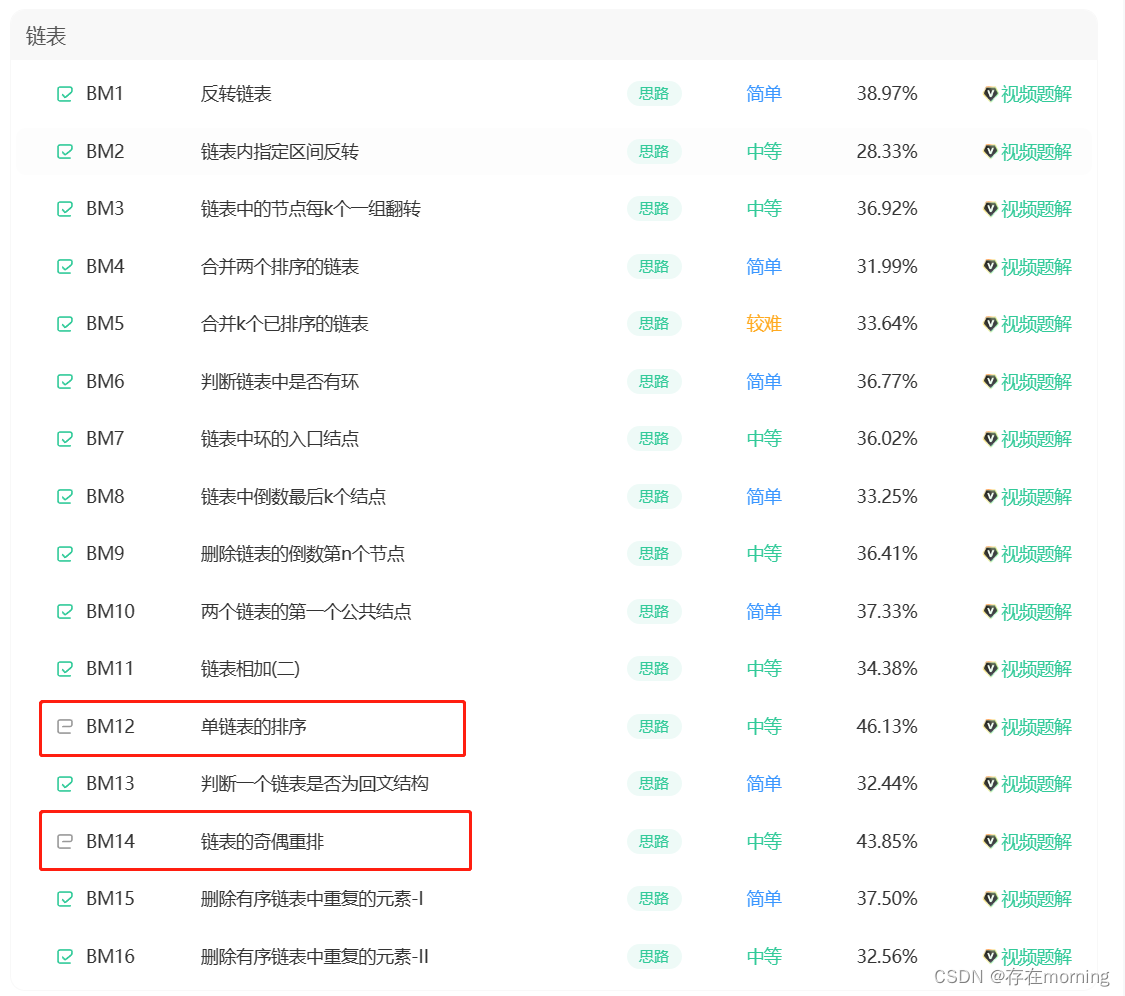Open problem 链表内指定区间反转
The image size is (1125, 996).
[x=279, y=151]
